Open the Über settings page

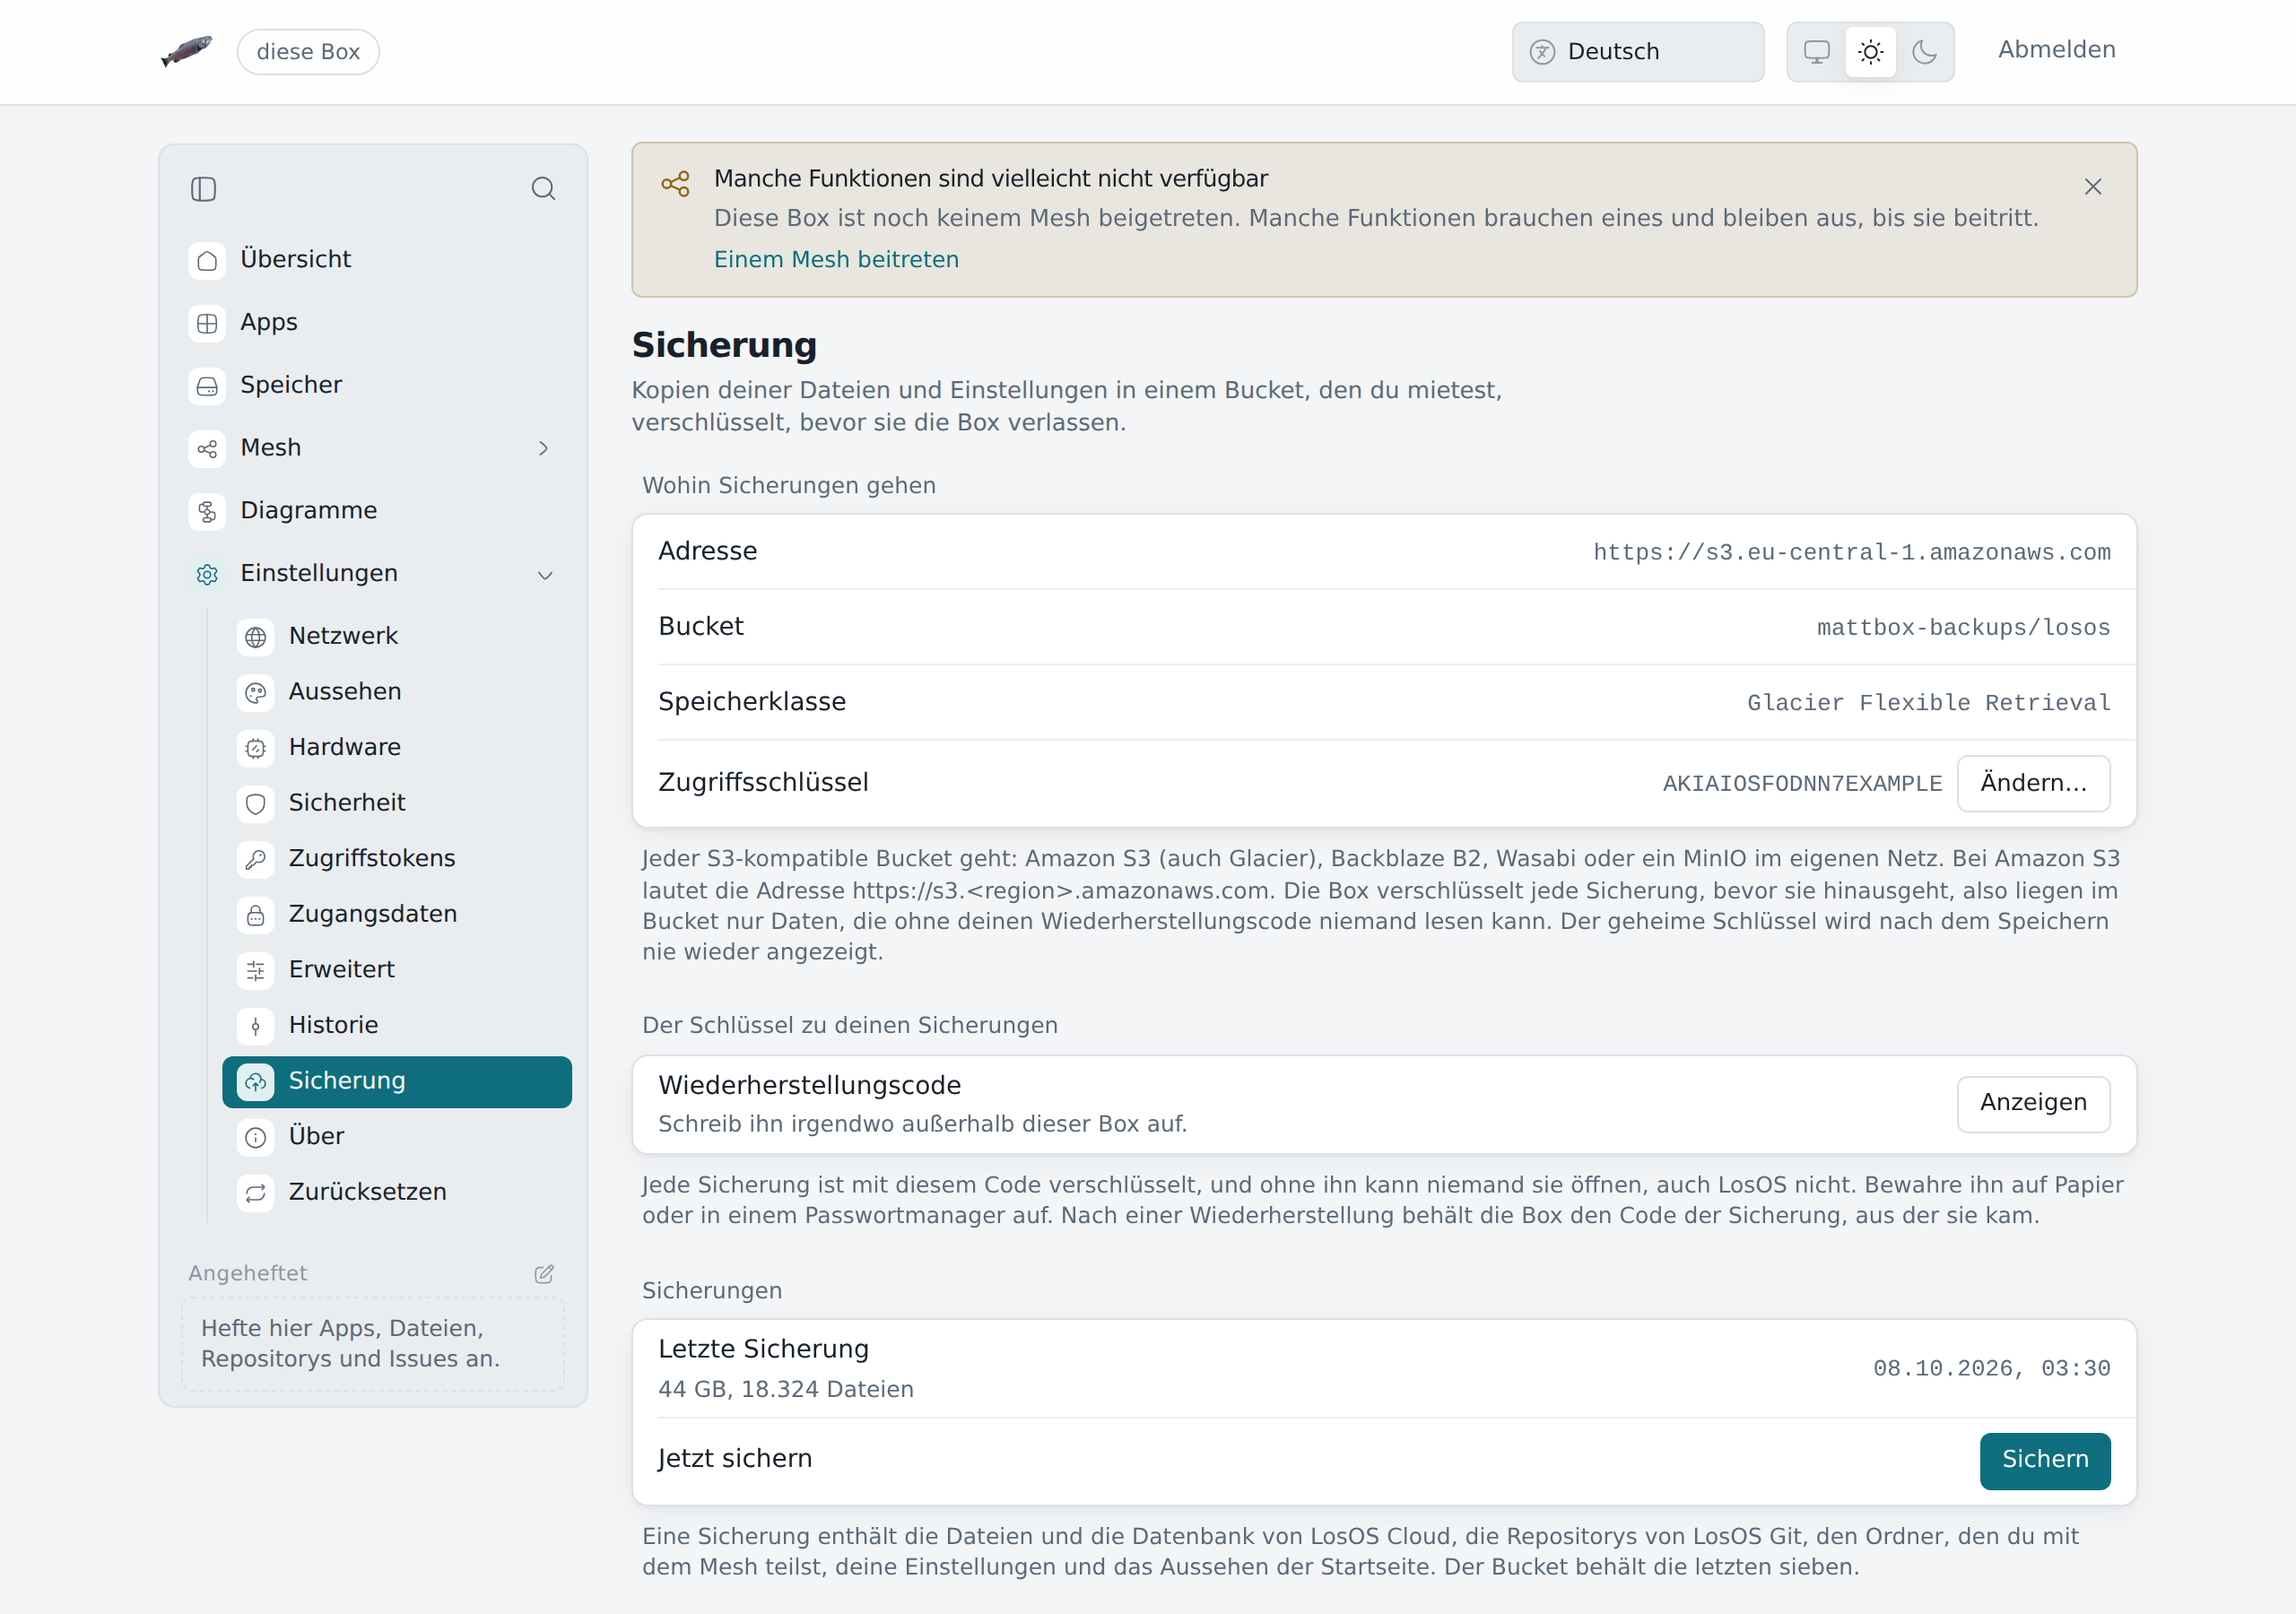(x=397, y=1137)
